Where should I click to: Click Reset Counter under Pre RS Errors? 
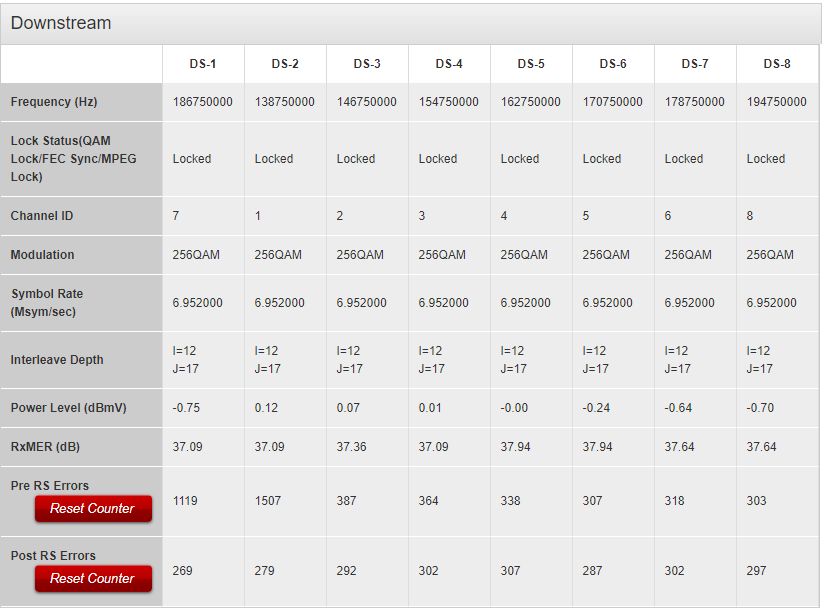93,508
